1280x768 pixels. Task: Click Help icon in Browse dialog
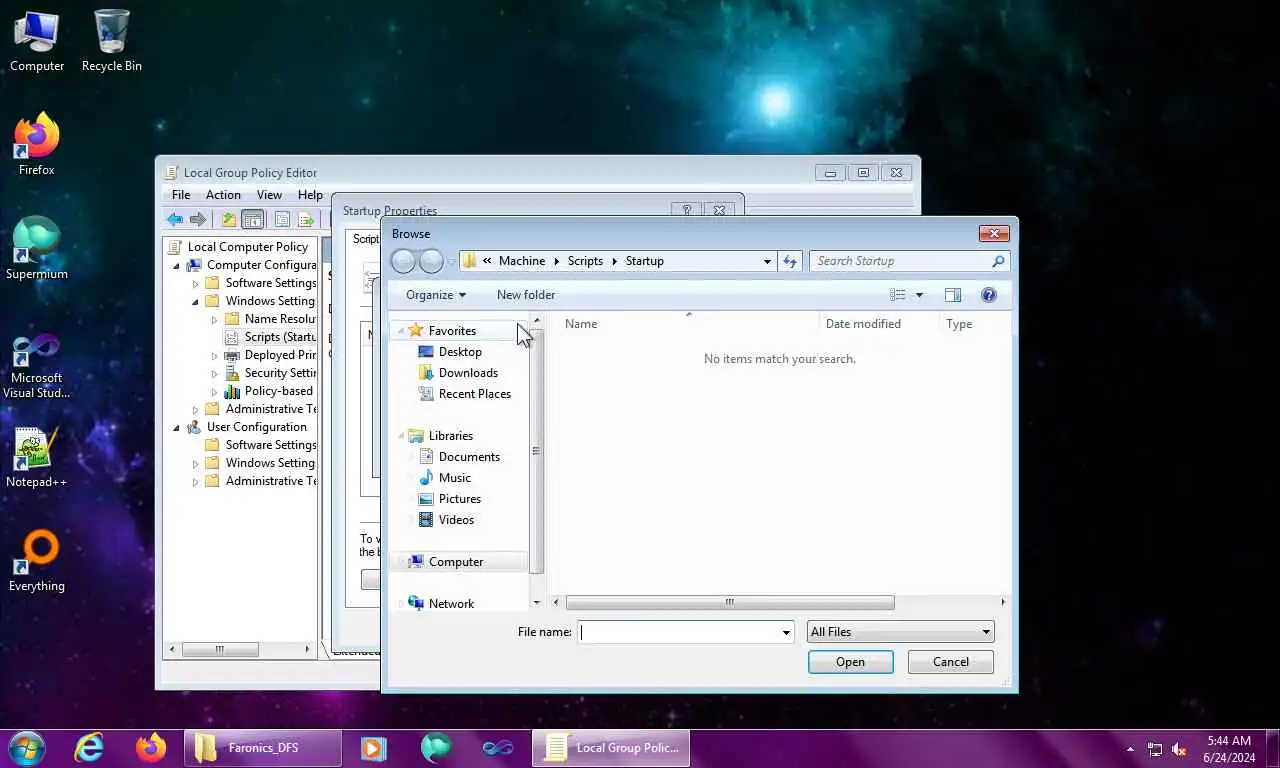(x=989, y=295)
